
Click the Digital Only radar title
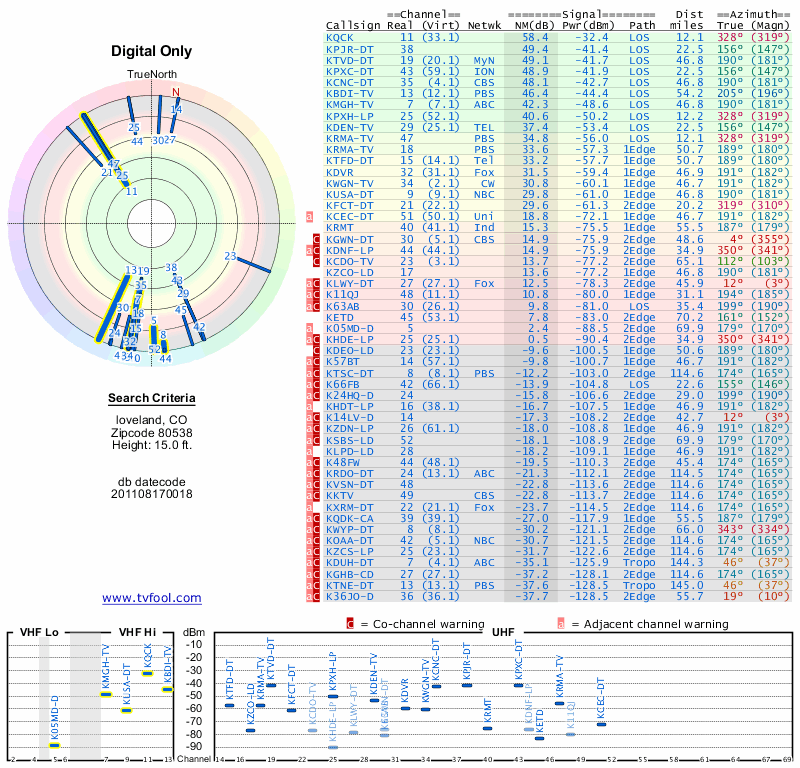(152, 51)
